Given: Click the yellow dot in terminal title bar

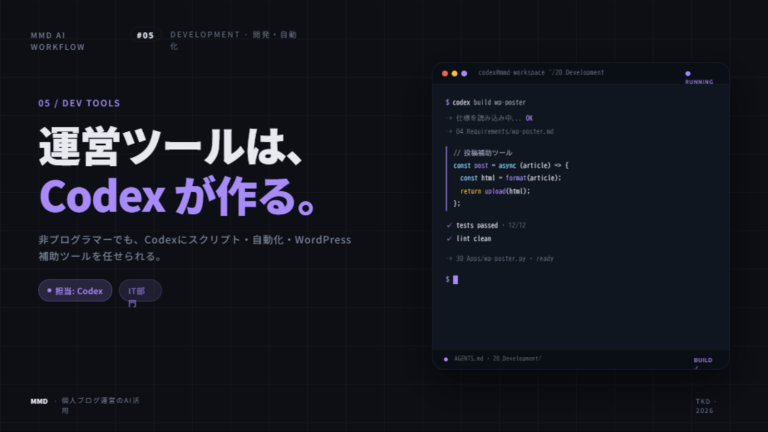Looking at the screenshot, I should pos(455,73).
